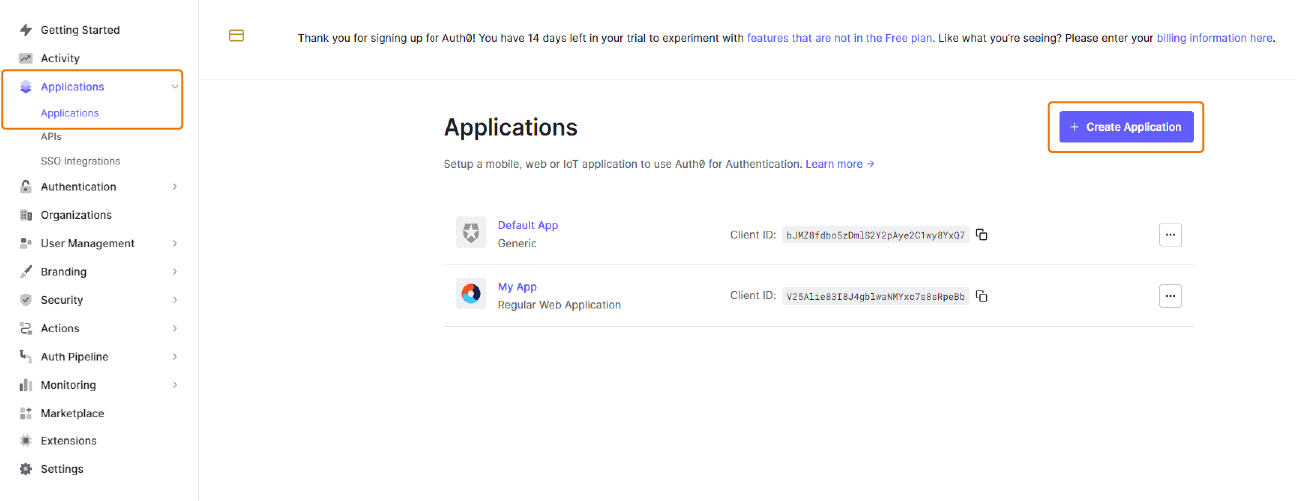Expand the Authentication section chevron

click(x=175, y=187)
